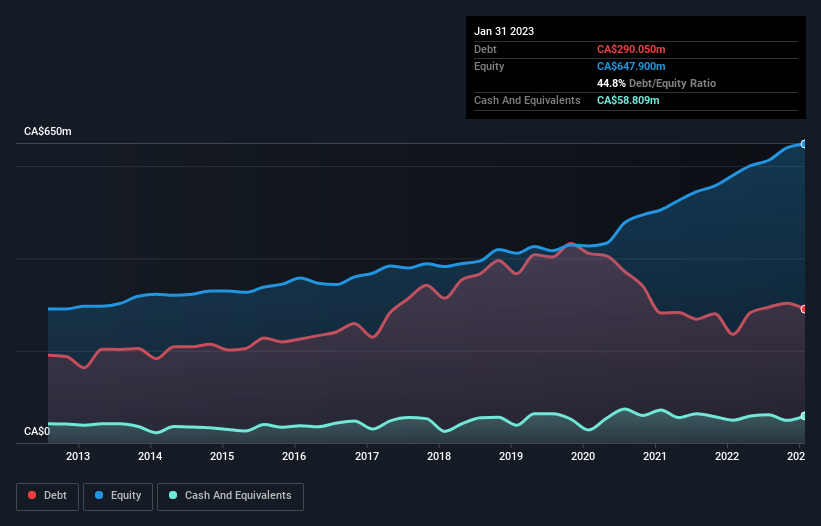Viewport: 821px width, 526px height.
Task: Click the 2018 axis label
Action: click(x=439, y=456)
